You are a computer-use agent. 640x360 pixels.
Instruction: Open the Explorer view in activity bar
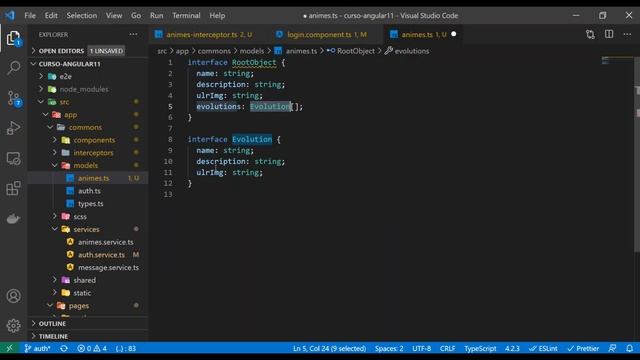tap(13, 38)
